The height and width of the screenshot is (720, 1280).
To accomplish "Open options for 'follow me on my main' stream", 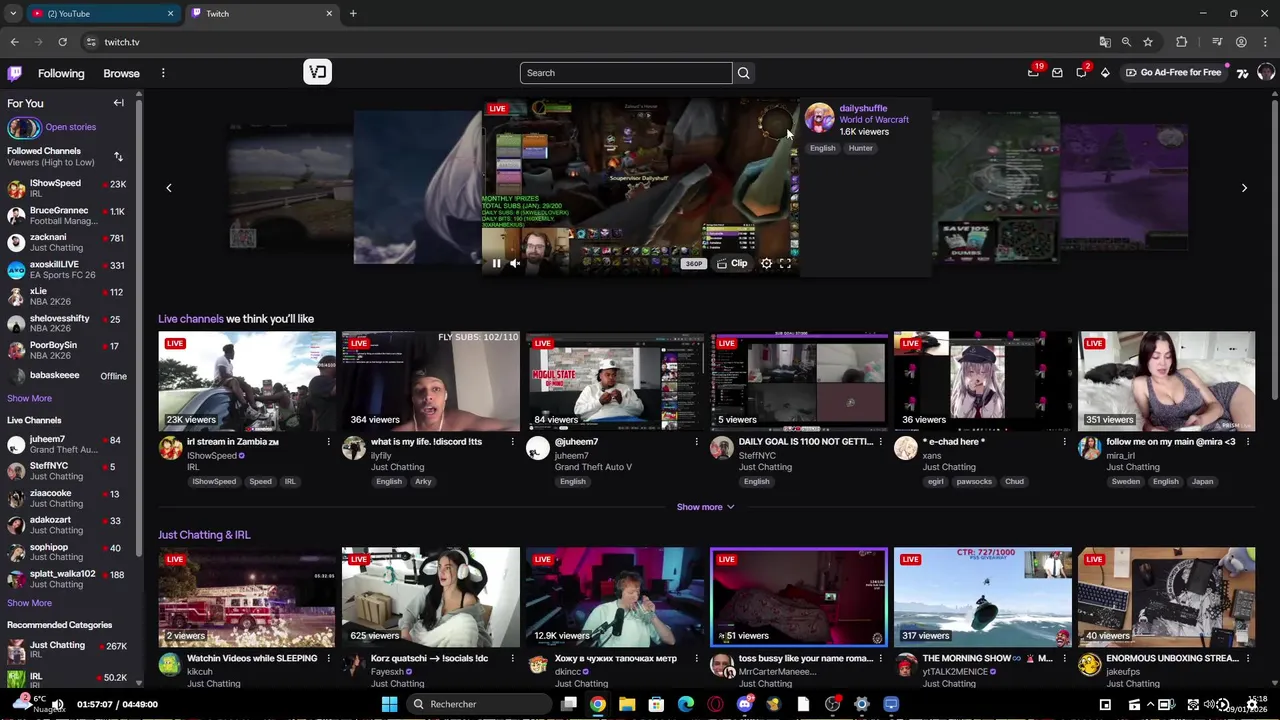I will click(x=1248, y=442).
